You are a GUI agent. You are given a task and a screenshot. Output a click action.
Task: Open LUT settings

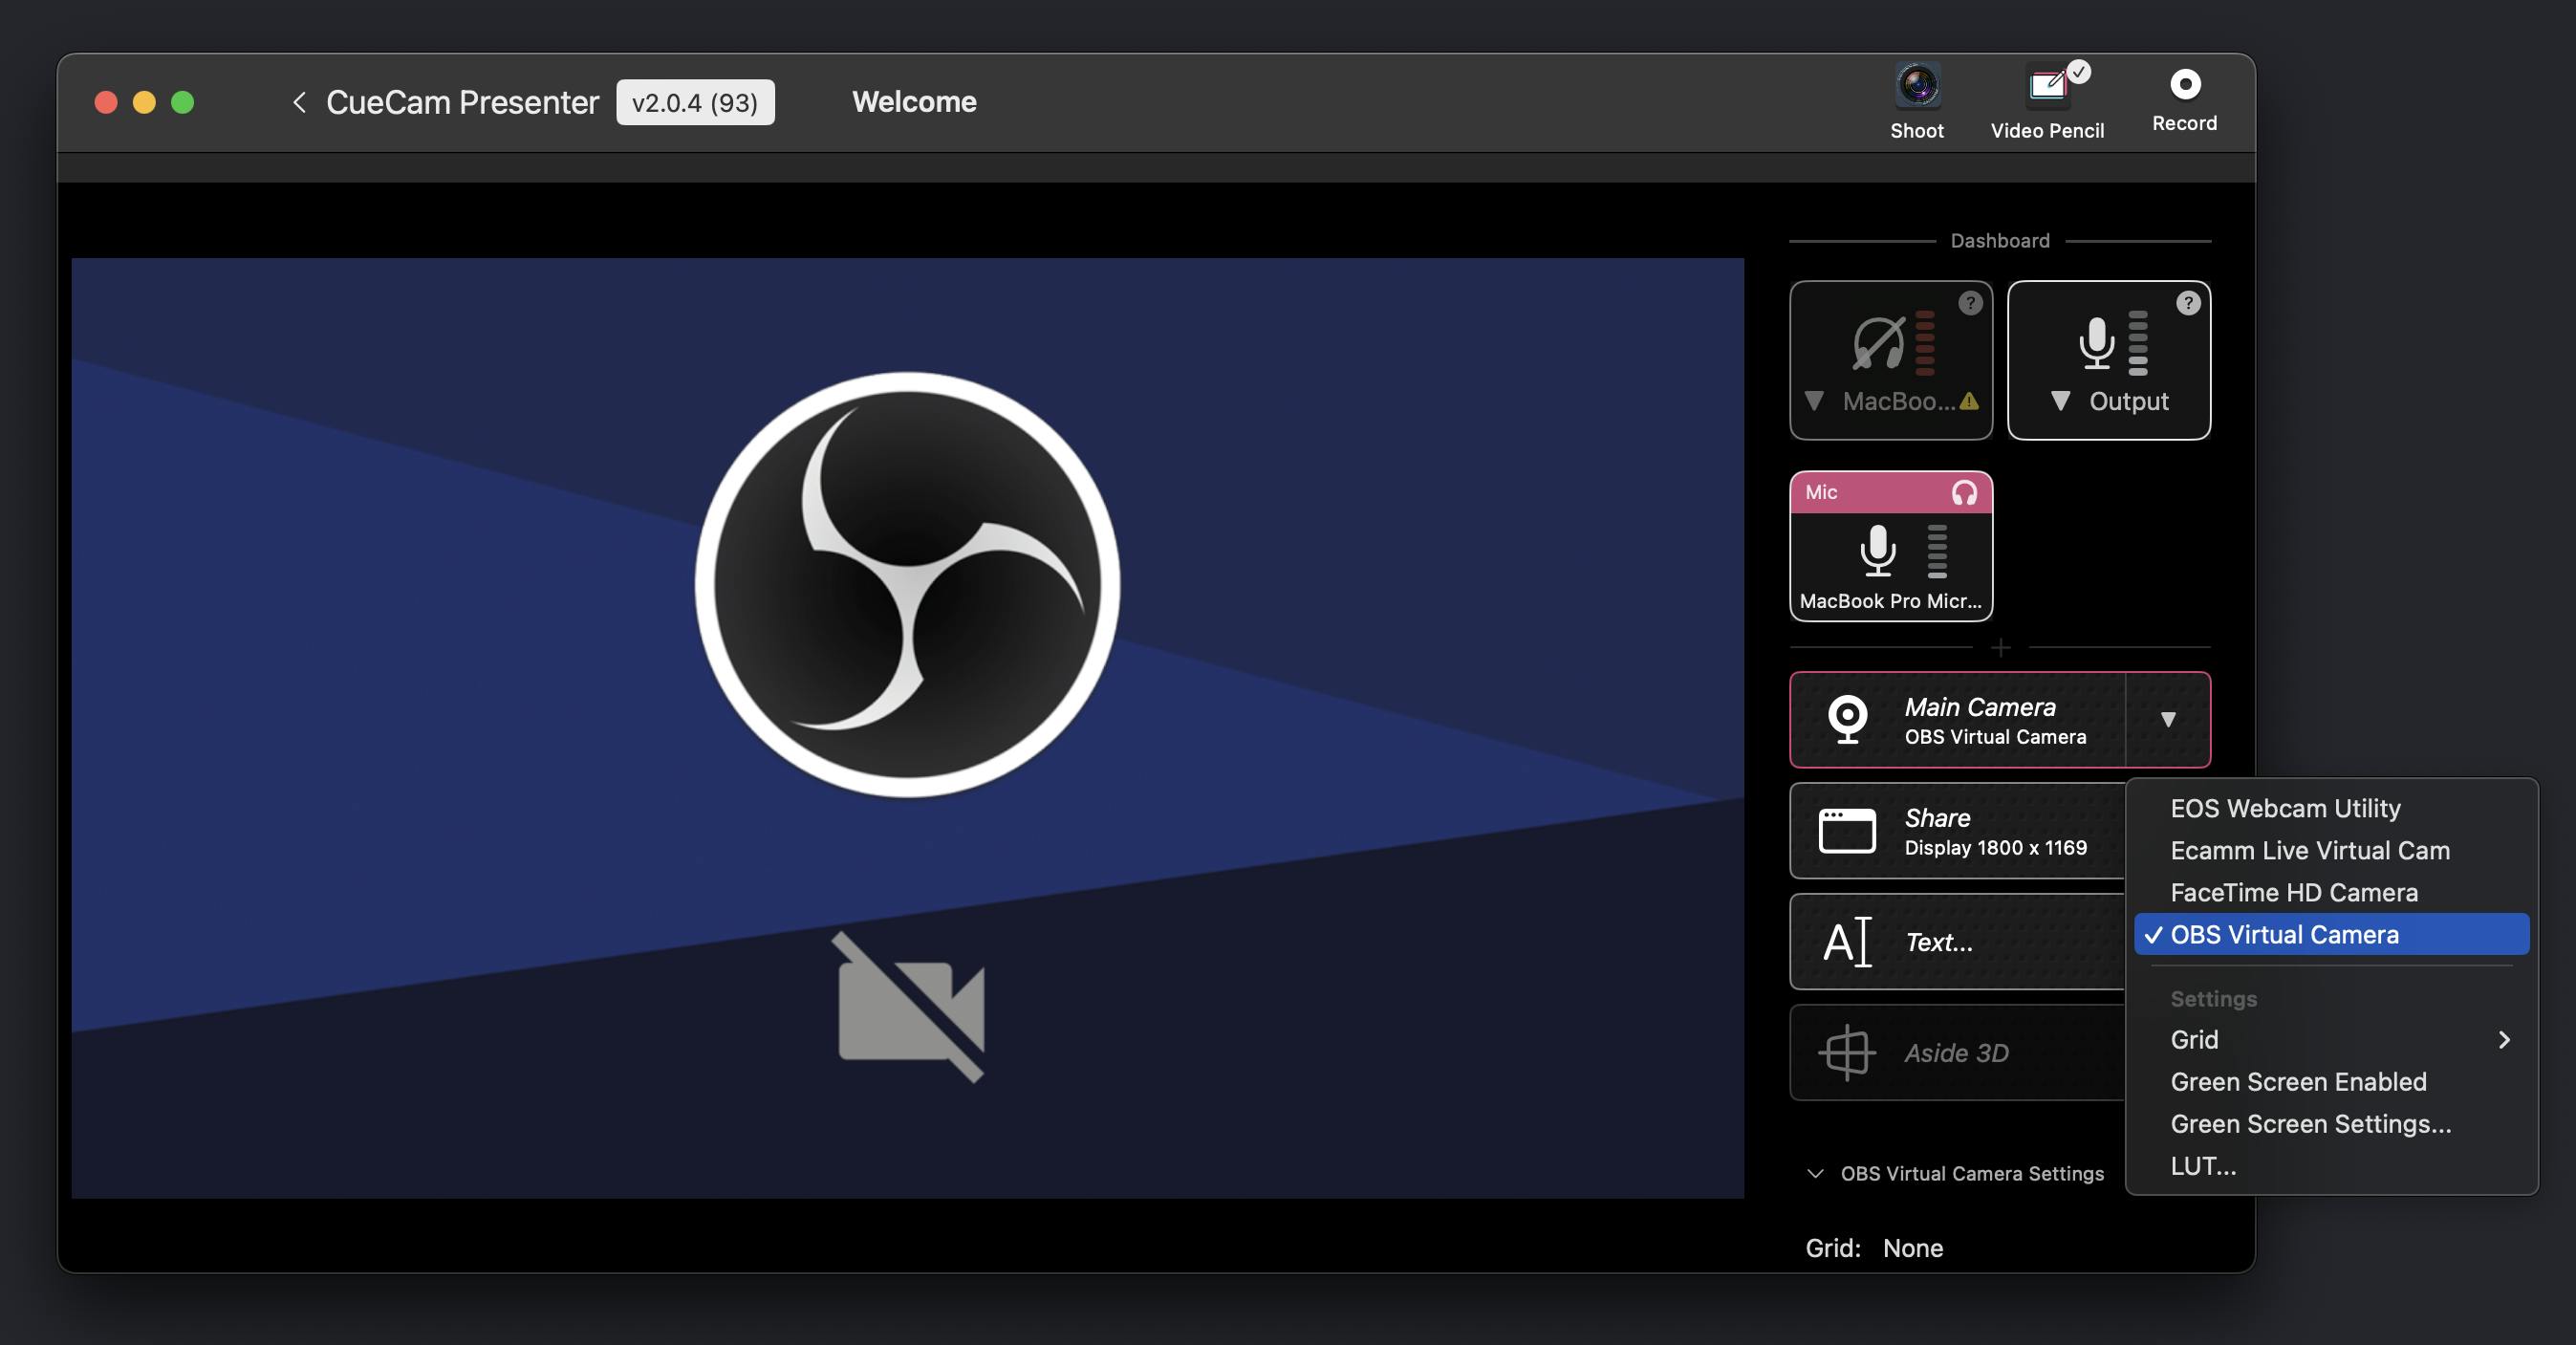click(2203, 1164)
